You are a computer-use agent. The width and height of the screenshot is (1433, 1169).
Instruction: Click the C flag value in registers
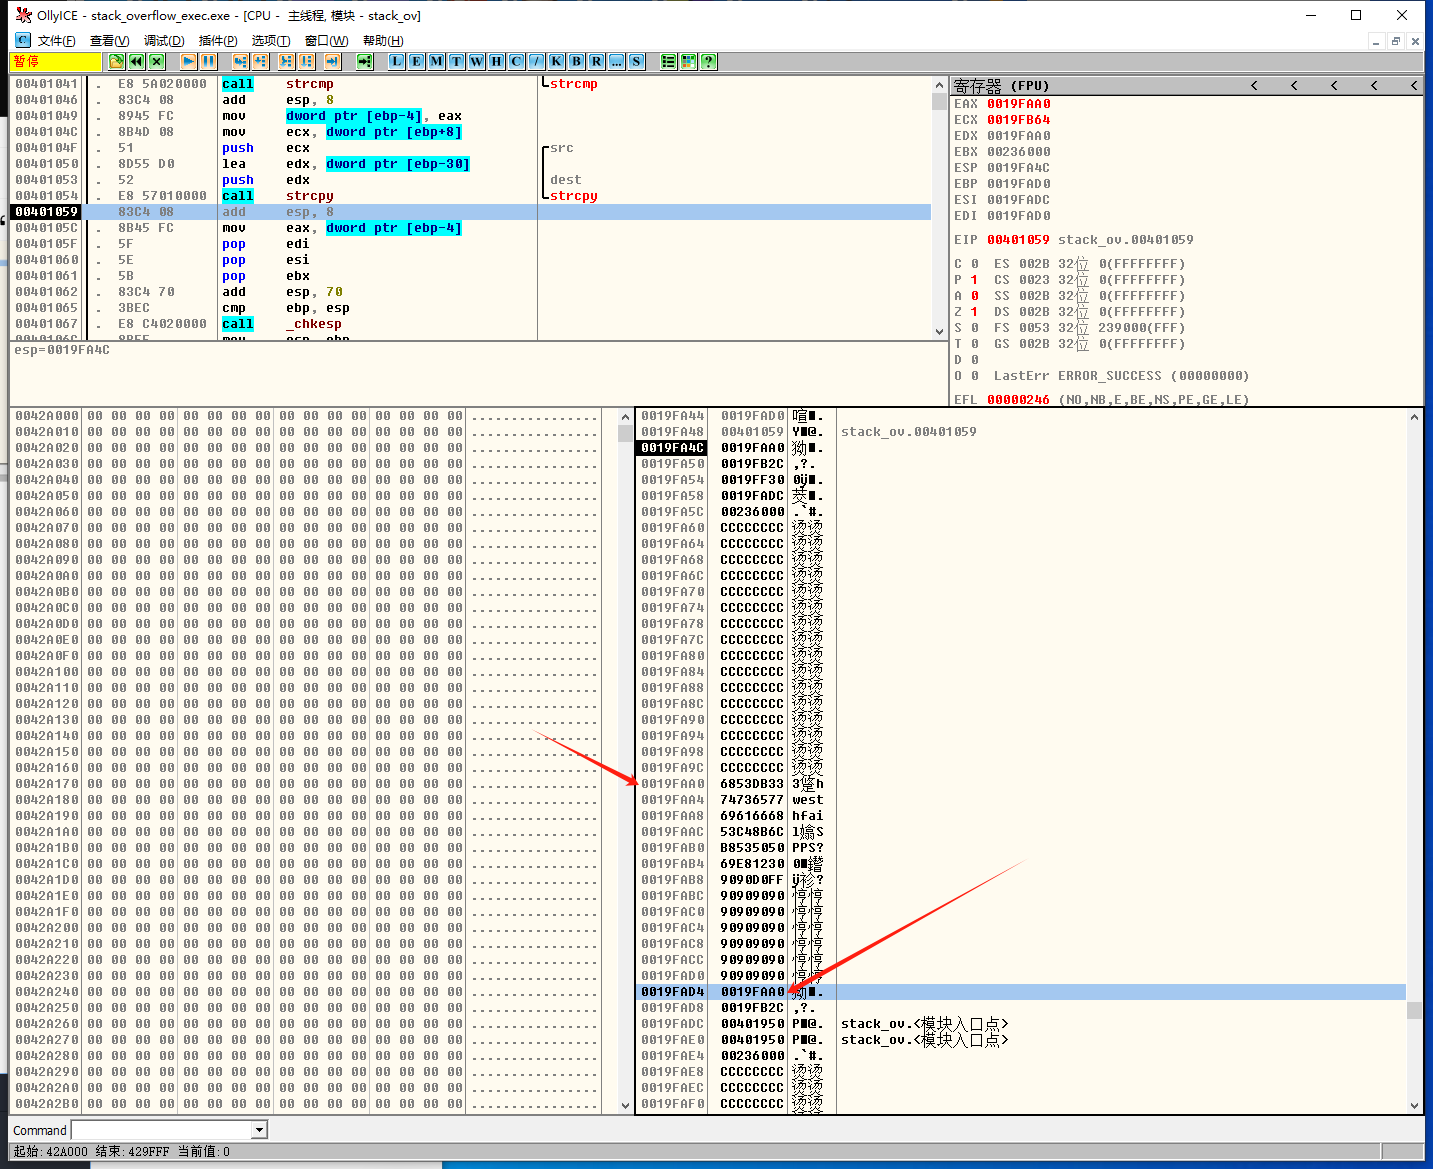click(974, 264)
